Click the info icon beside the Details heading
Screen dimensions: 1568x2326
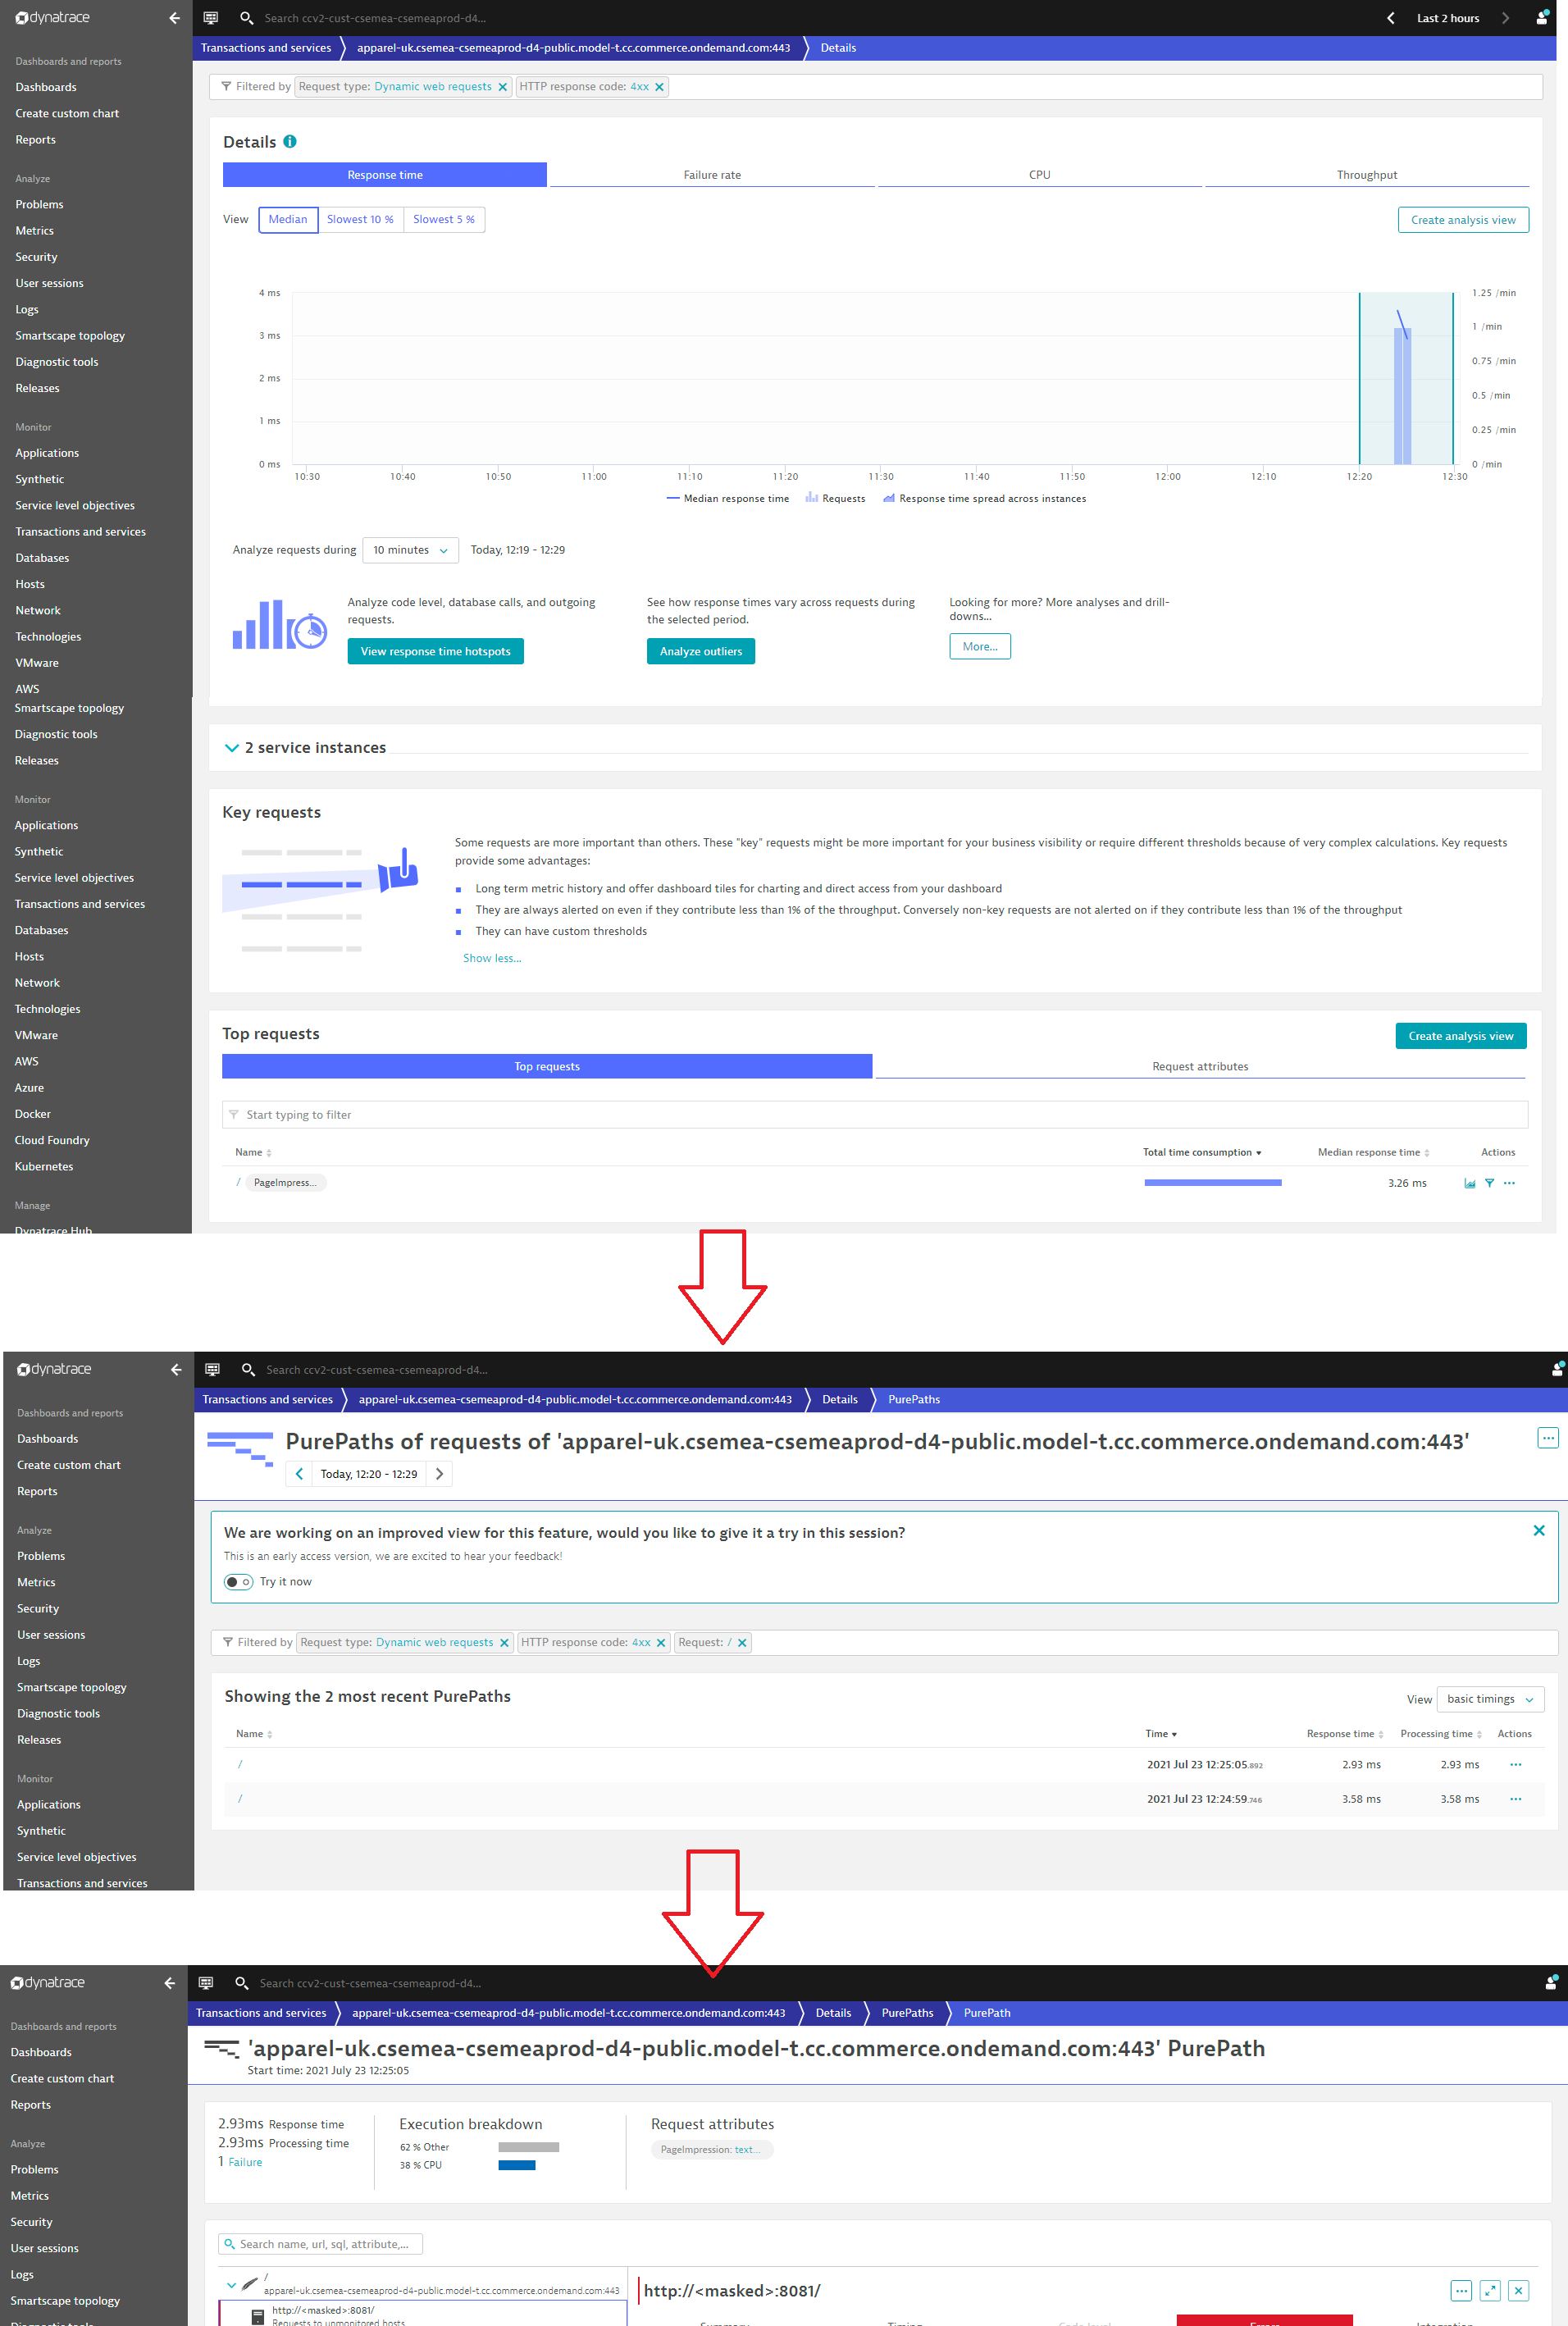click(x=290, y=142)
